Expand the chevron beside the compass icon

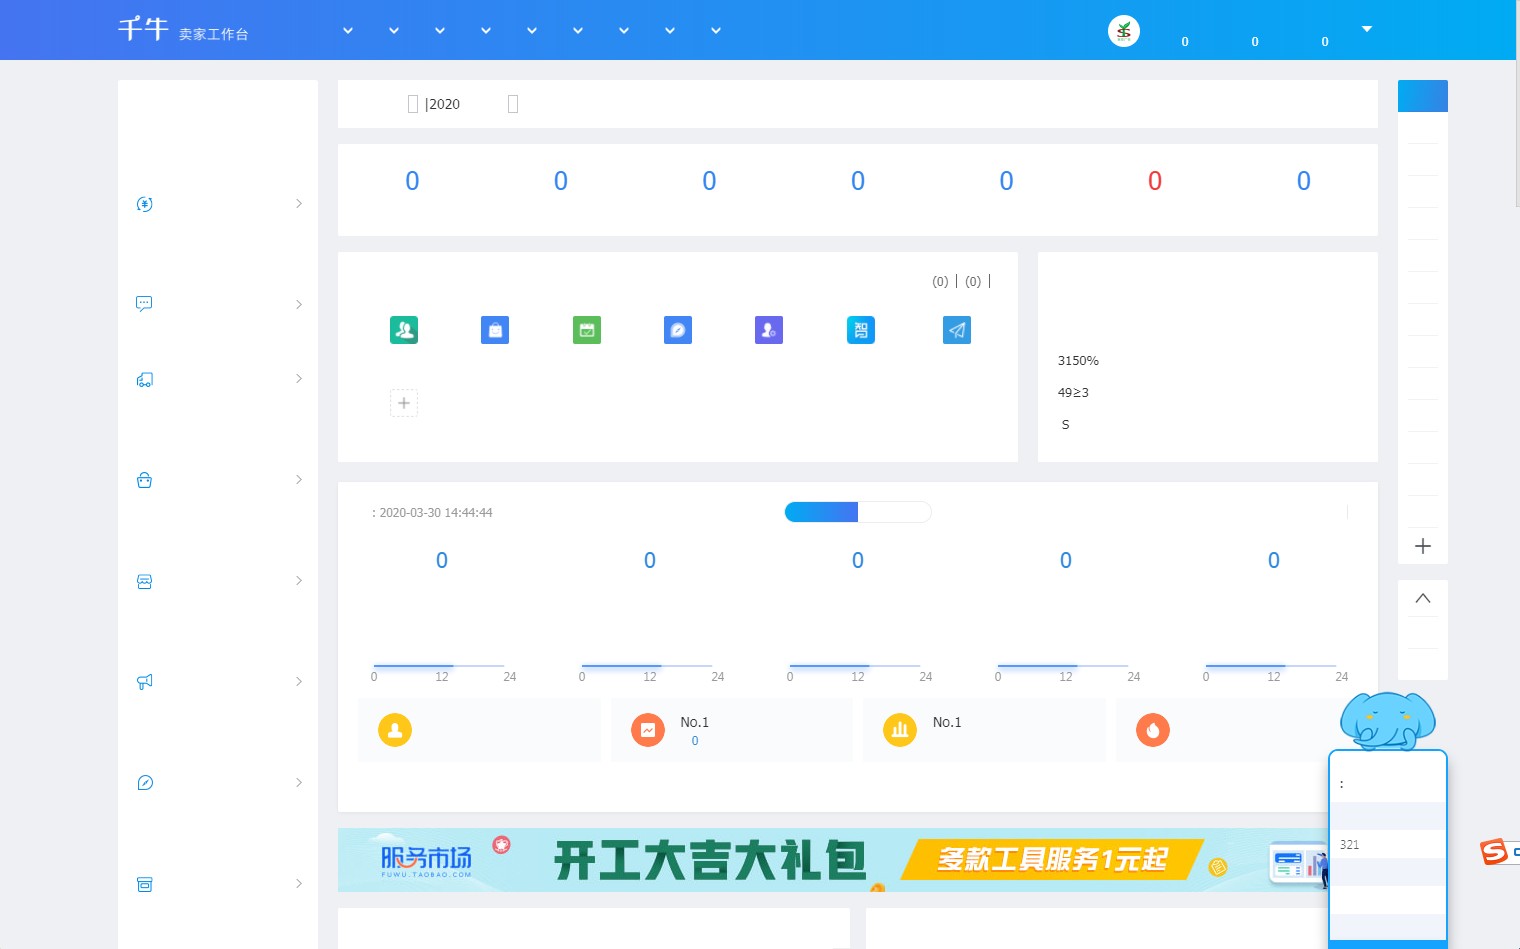pyautogui.click(x=299, y=783)
